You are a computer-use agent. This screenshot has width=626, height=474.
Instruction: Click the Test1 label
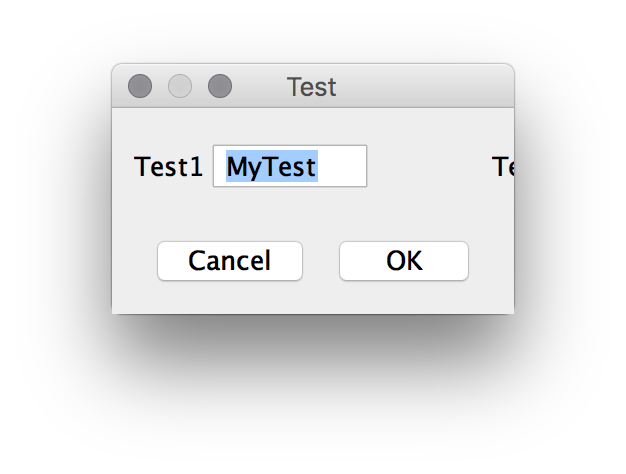[168, 167]
